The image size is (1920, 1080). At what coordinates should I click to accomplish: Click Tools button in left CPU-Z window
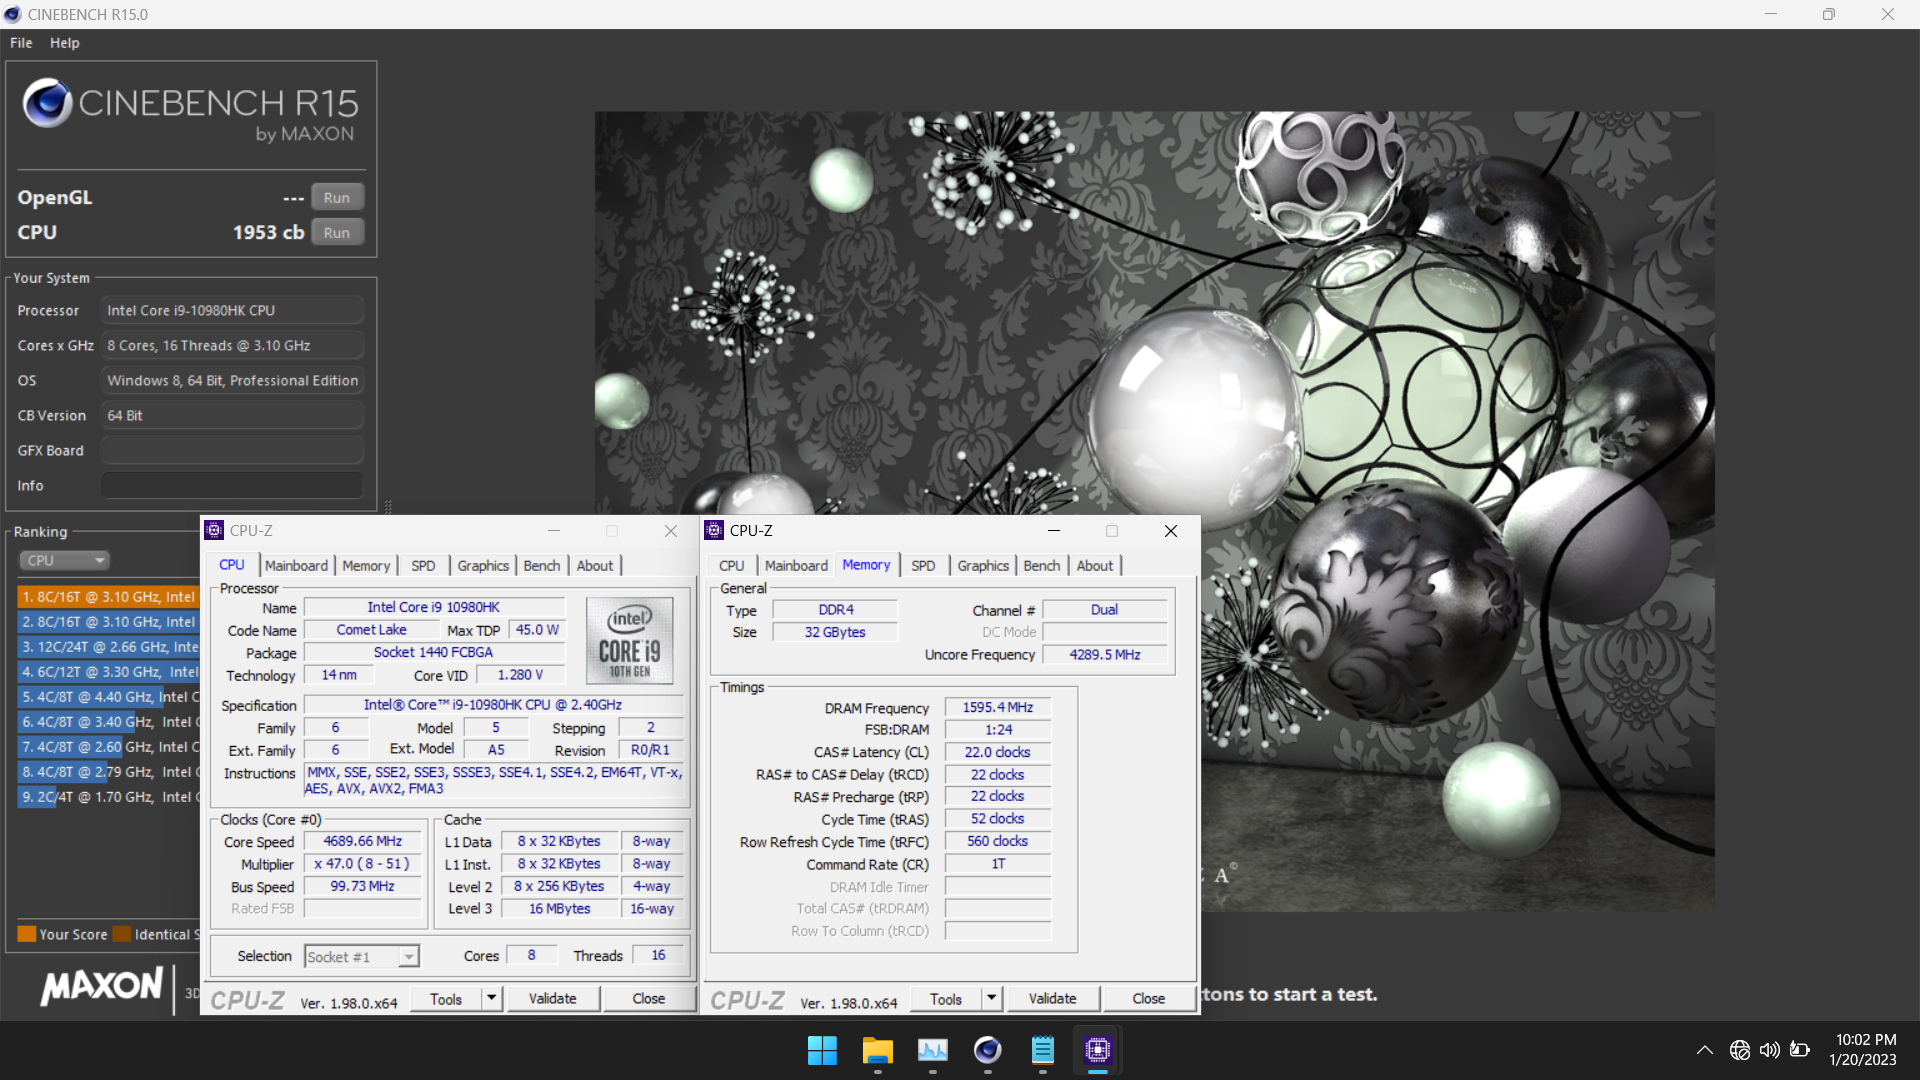point(446,998)
